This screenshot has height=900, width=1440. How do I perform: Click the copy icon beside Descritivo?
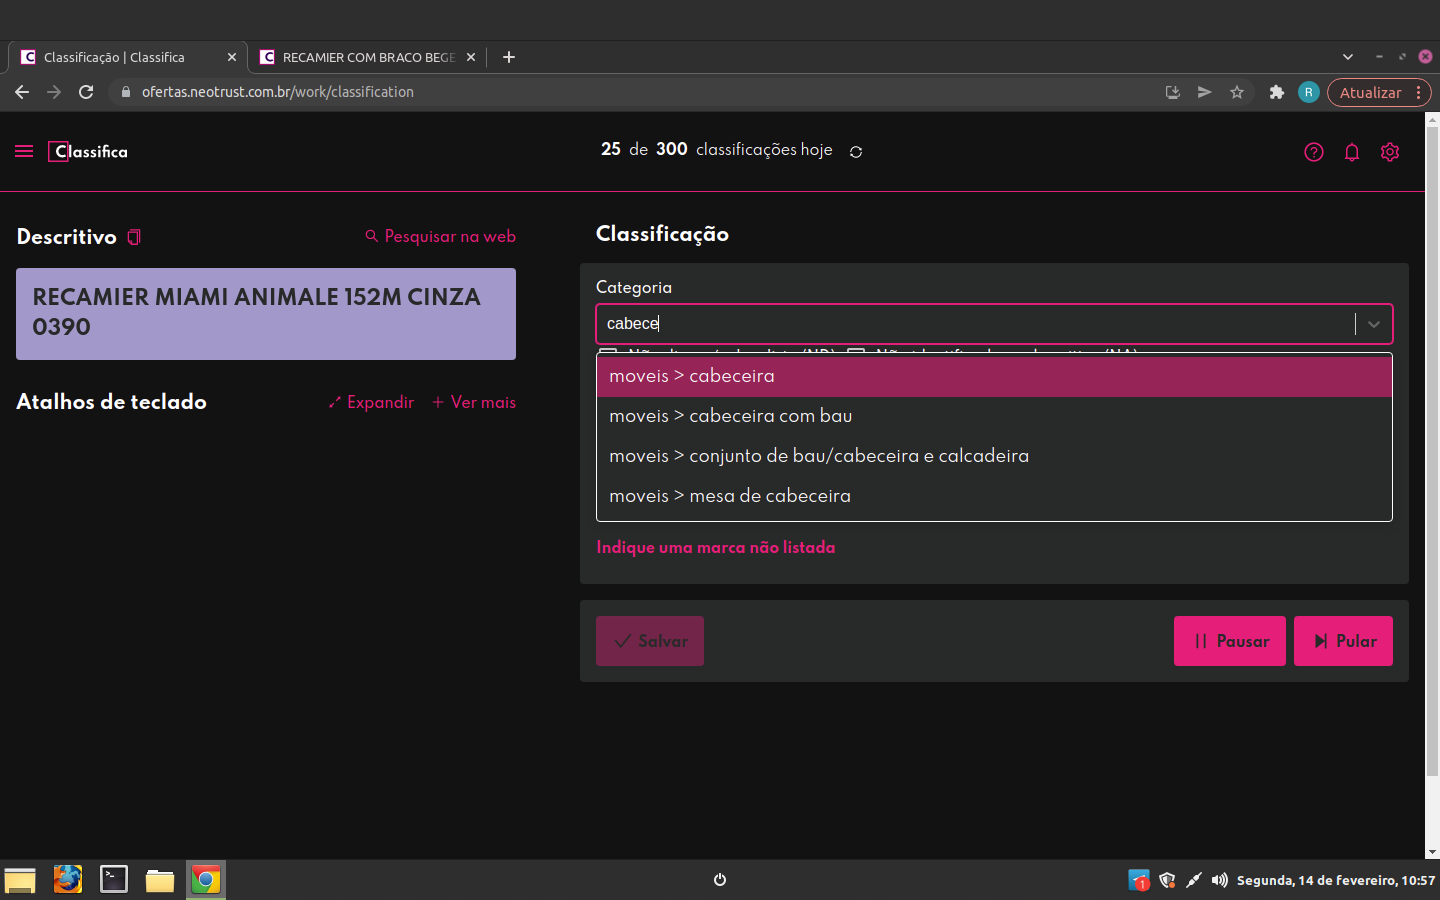pos(134,237)
